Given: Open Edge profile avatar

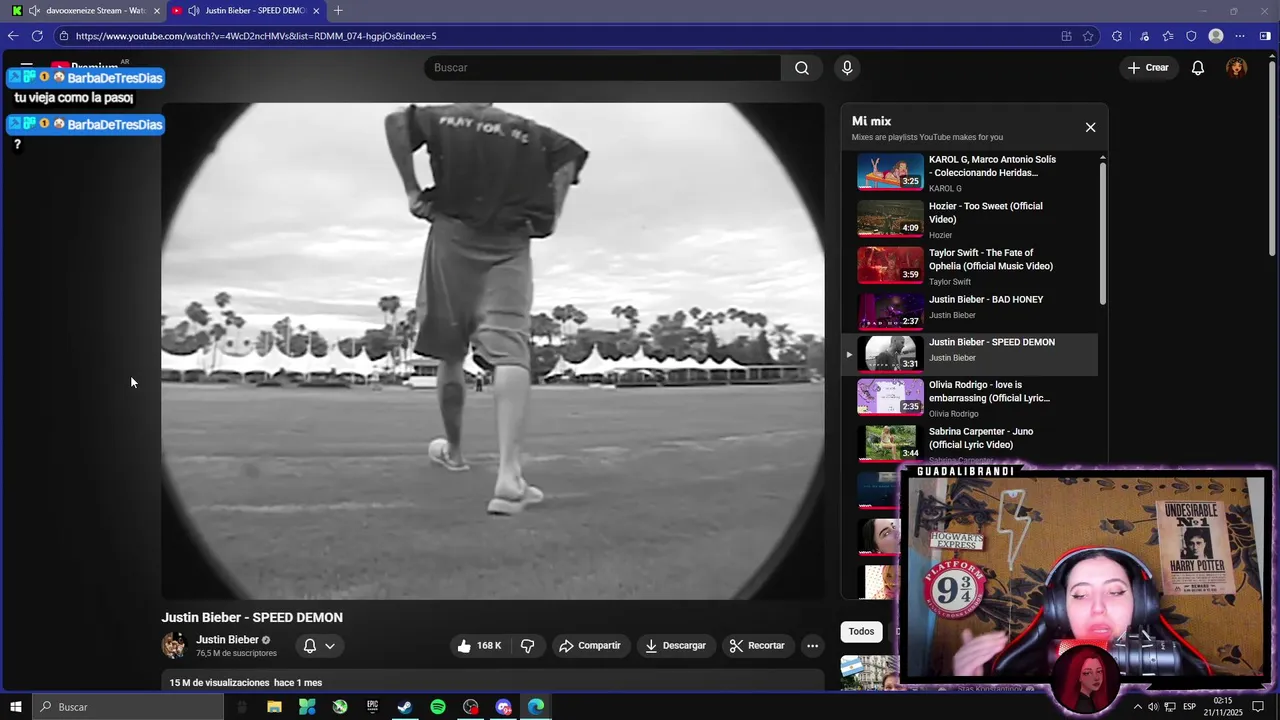Looking at the screenshot, I should point(1216,36).
